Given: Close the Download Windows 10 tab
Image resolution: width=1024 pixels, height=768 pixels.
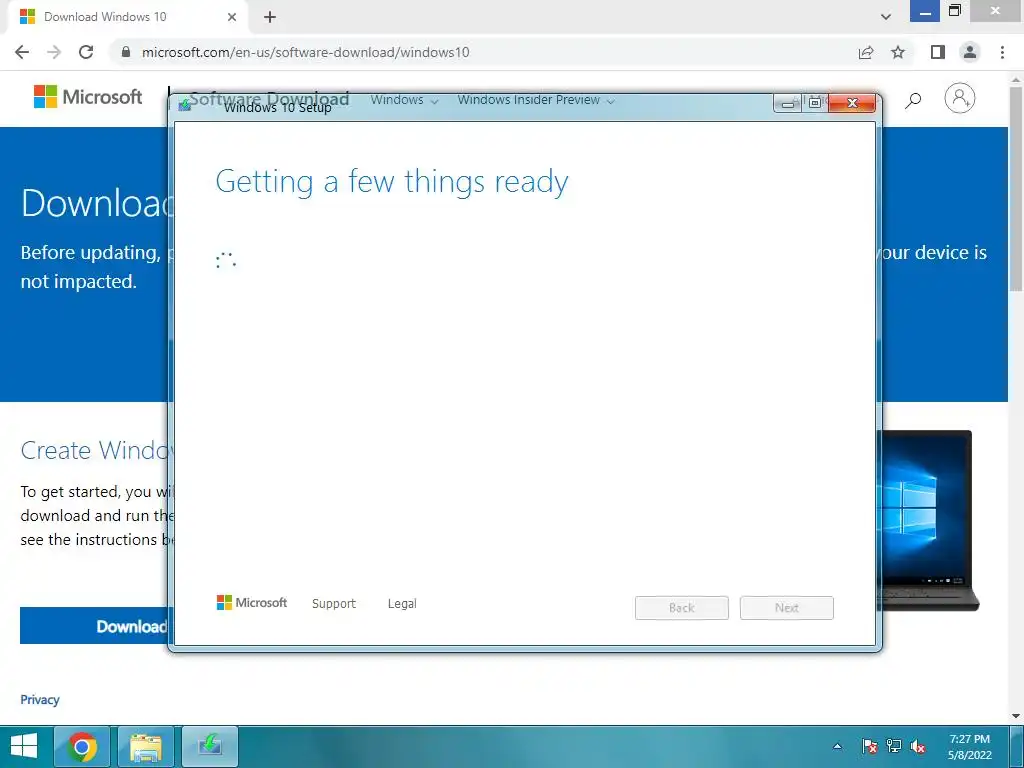Looking at the screenshot, I should (x=232, y=17).
